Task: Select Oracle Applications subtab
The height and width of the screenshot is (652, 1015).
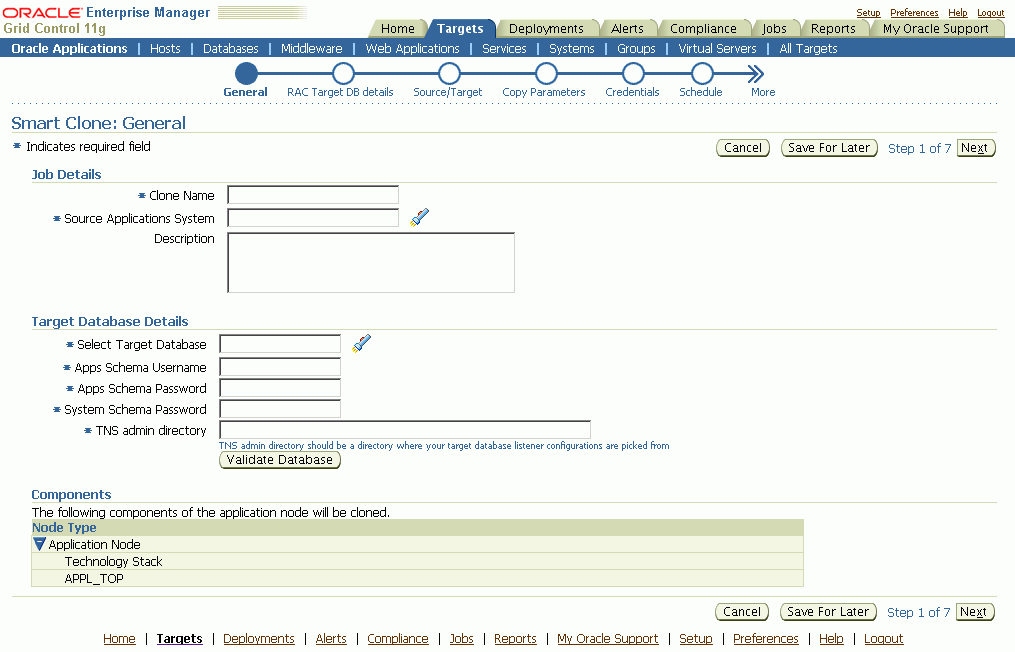Action: [69, 49]
